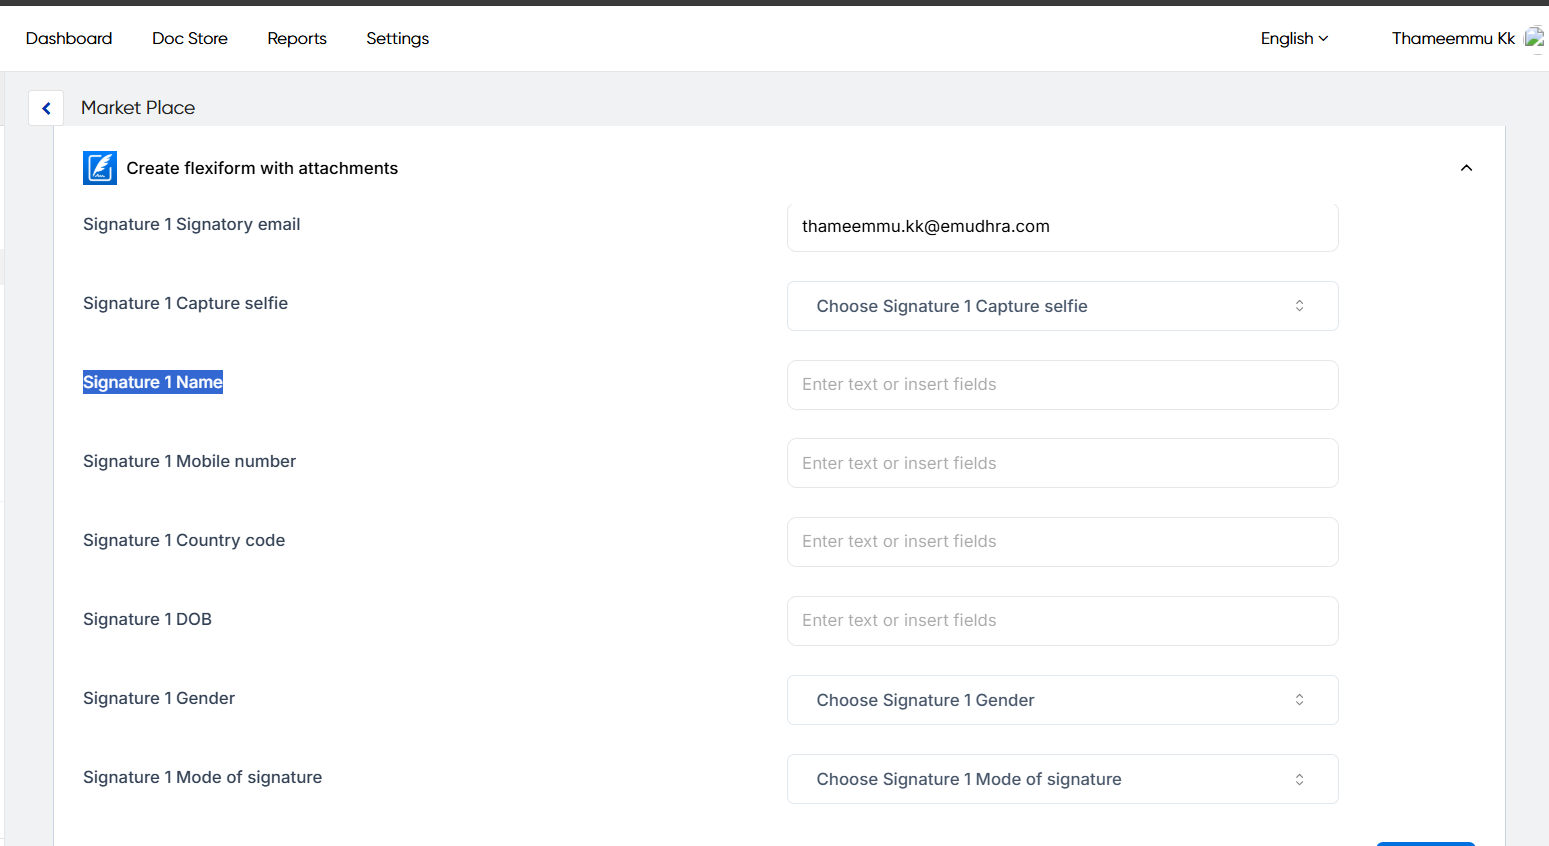Open the English language dropdown

(1294, 38)
